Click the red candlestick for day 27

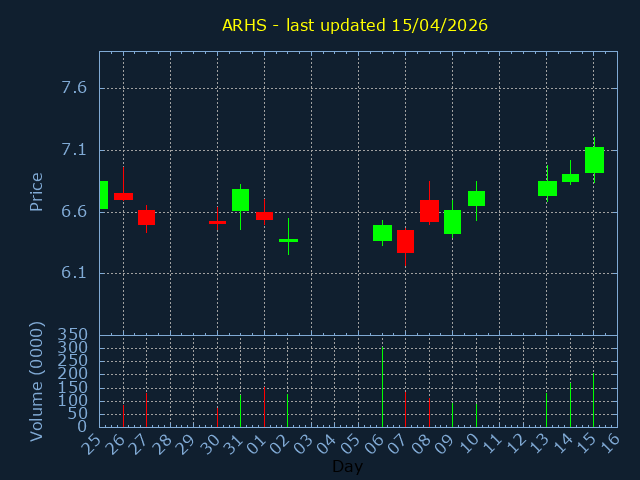pyautogui.click(x=146, y=217)
